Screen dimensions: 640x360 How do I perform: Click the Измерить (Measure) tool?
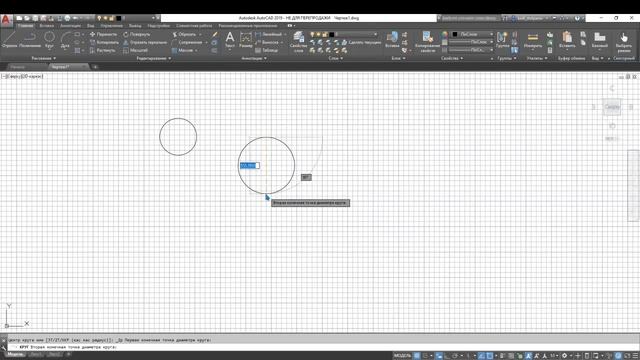[533, 40]
